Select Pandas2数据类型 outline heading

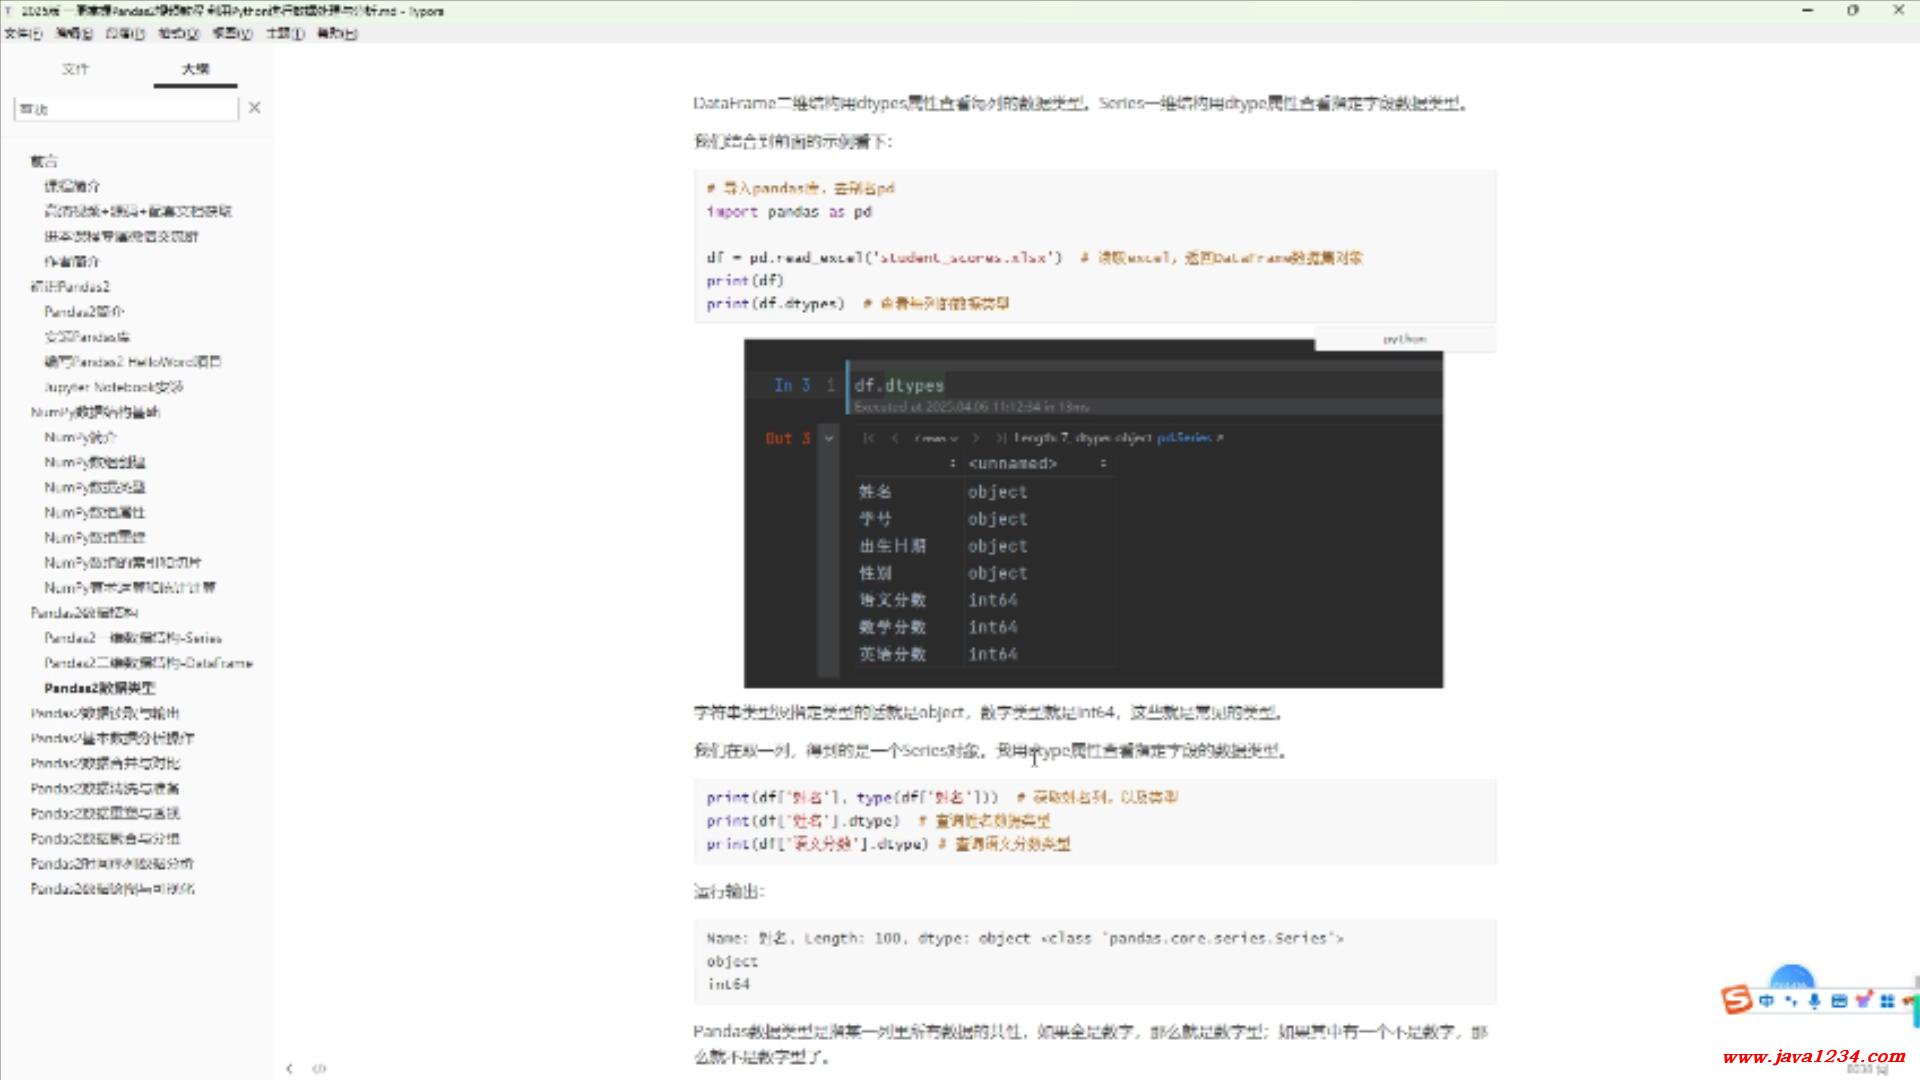coord(99,688)
